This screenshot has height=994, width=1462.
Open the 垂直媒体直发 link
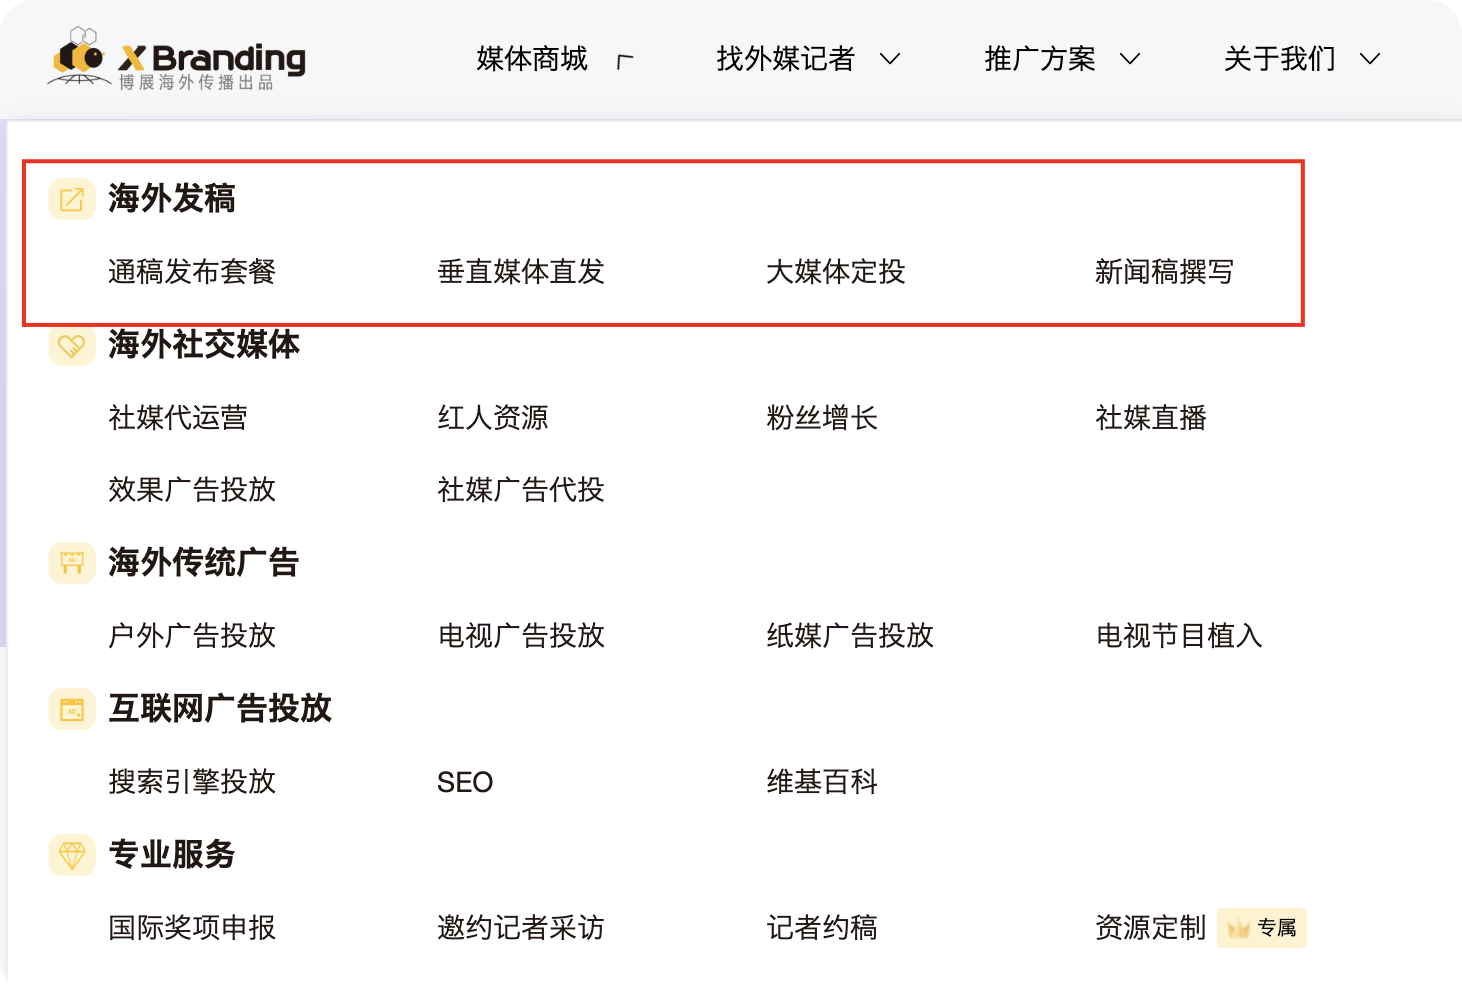[x=521, y=272]
